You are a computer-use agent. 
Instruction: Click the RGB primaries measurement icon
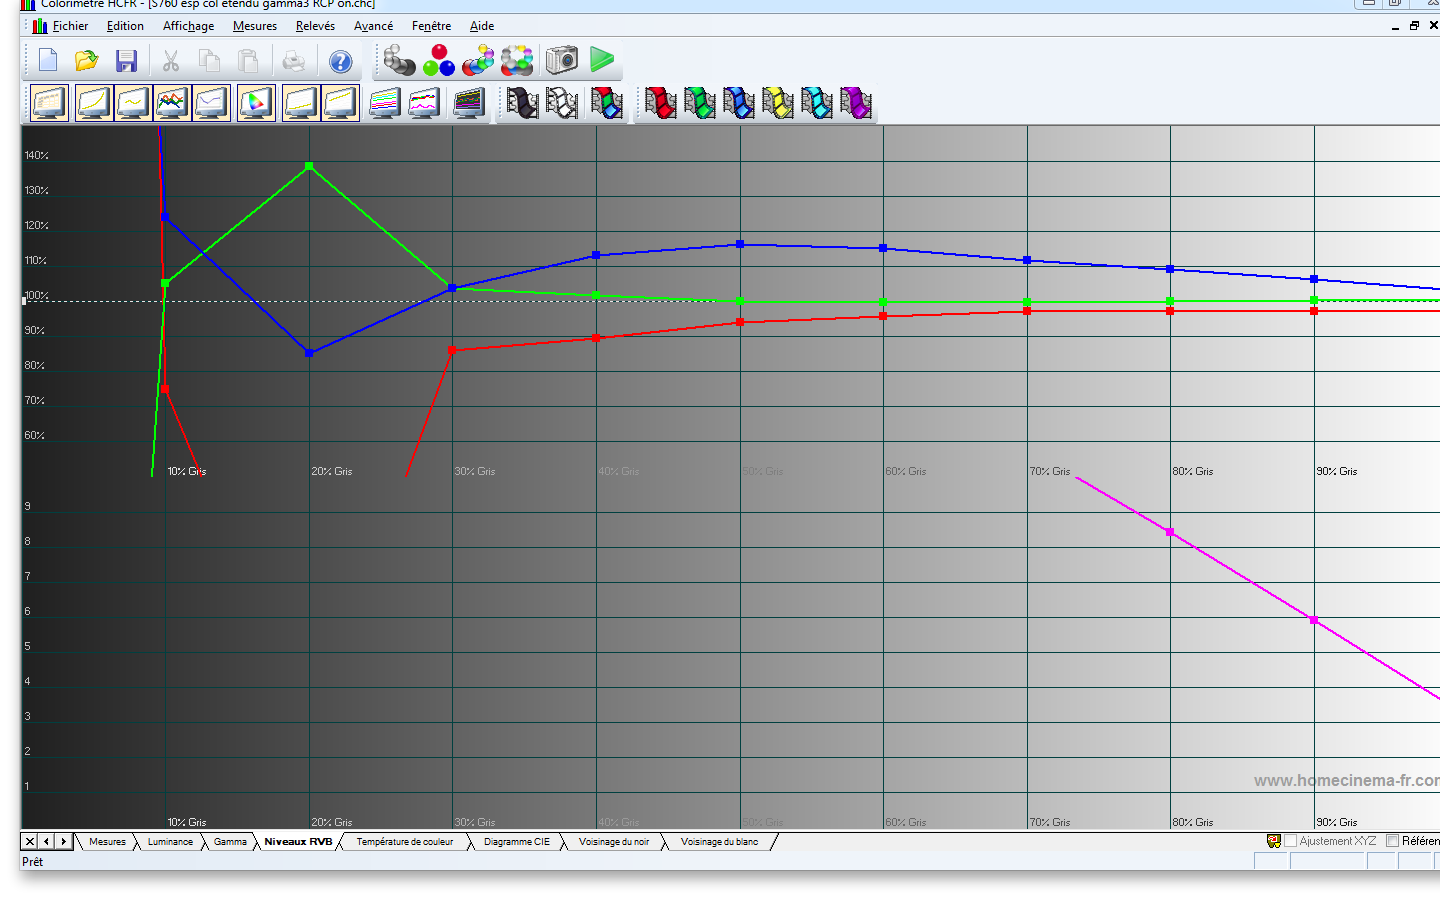click(438, 61)
